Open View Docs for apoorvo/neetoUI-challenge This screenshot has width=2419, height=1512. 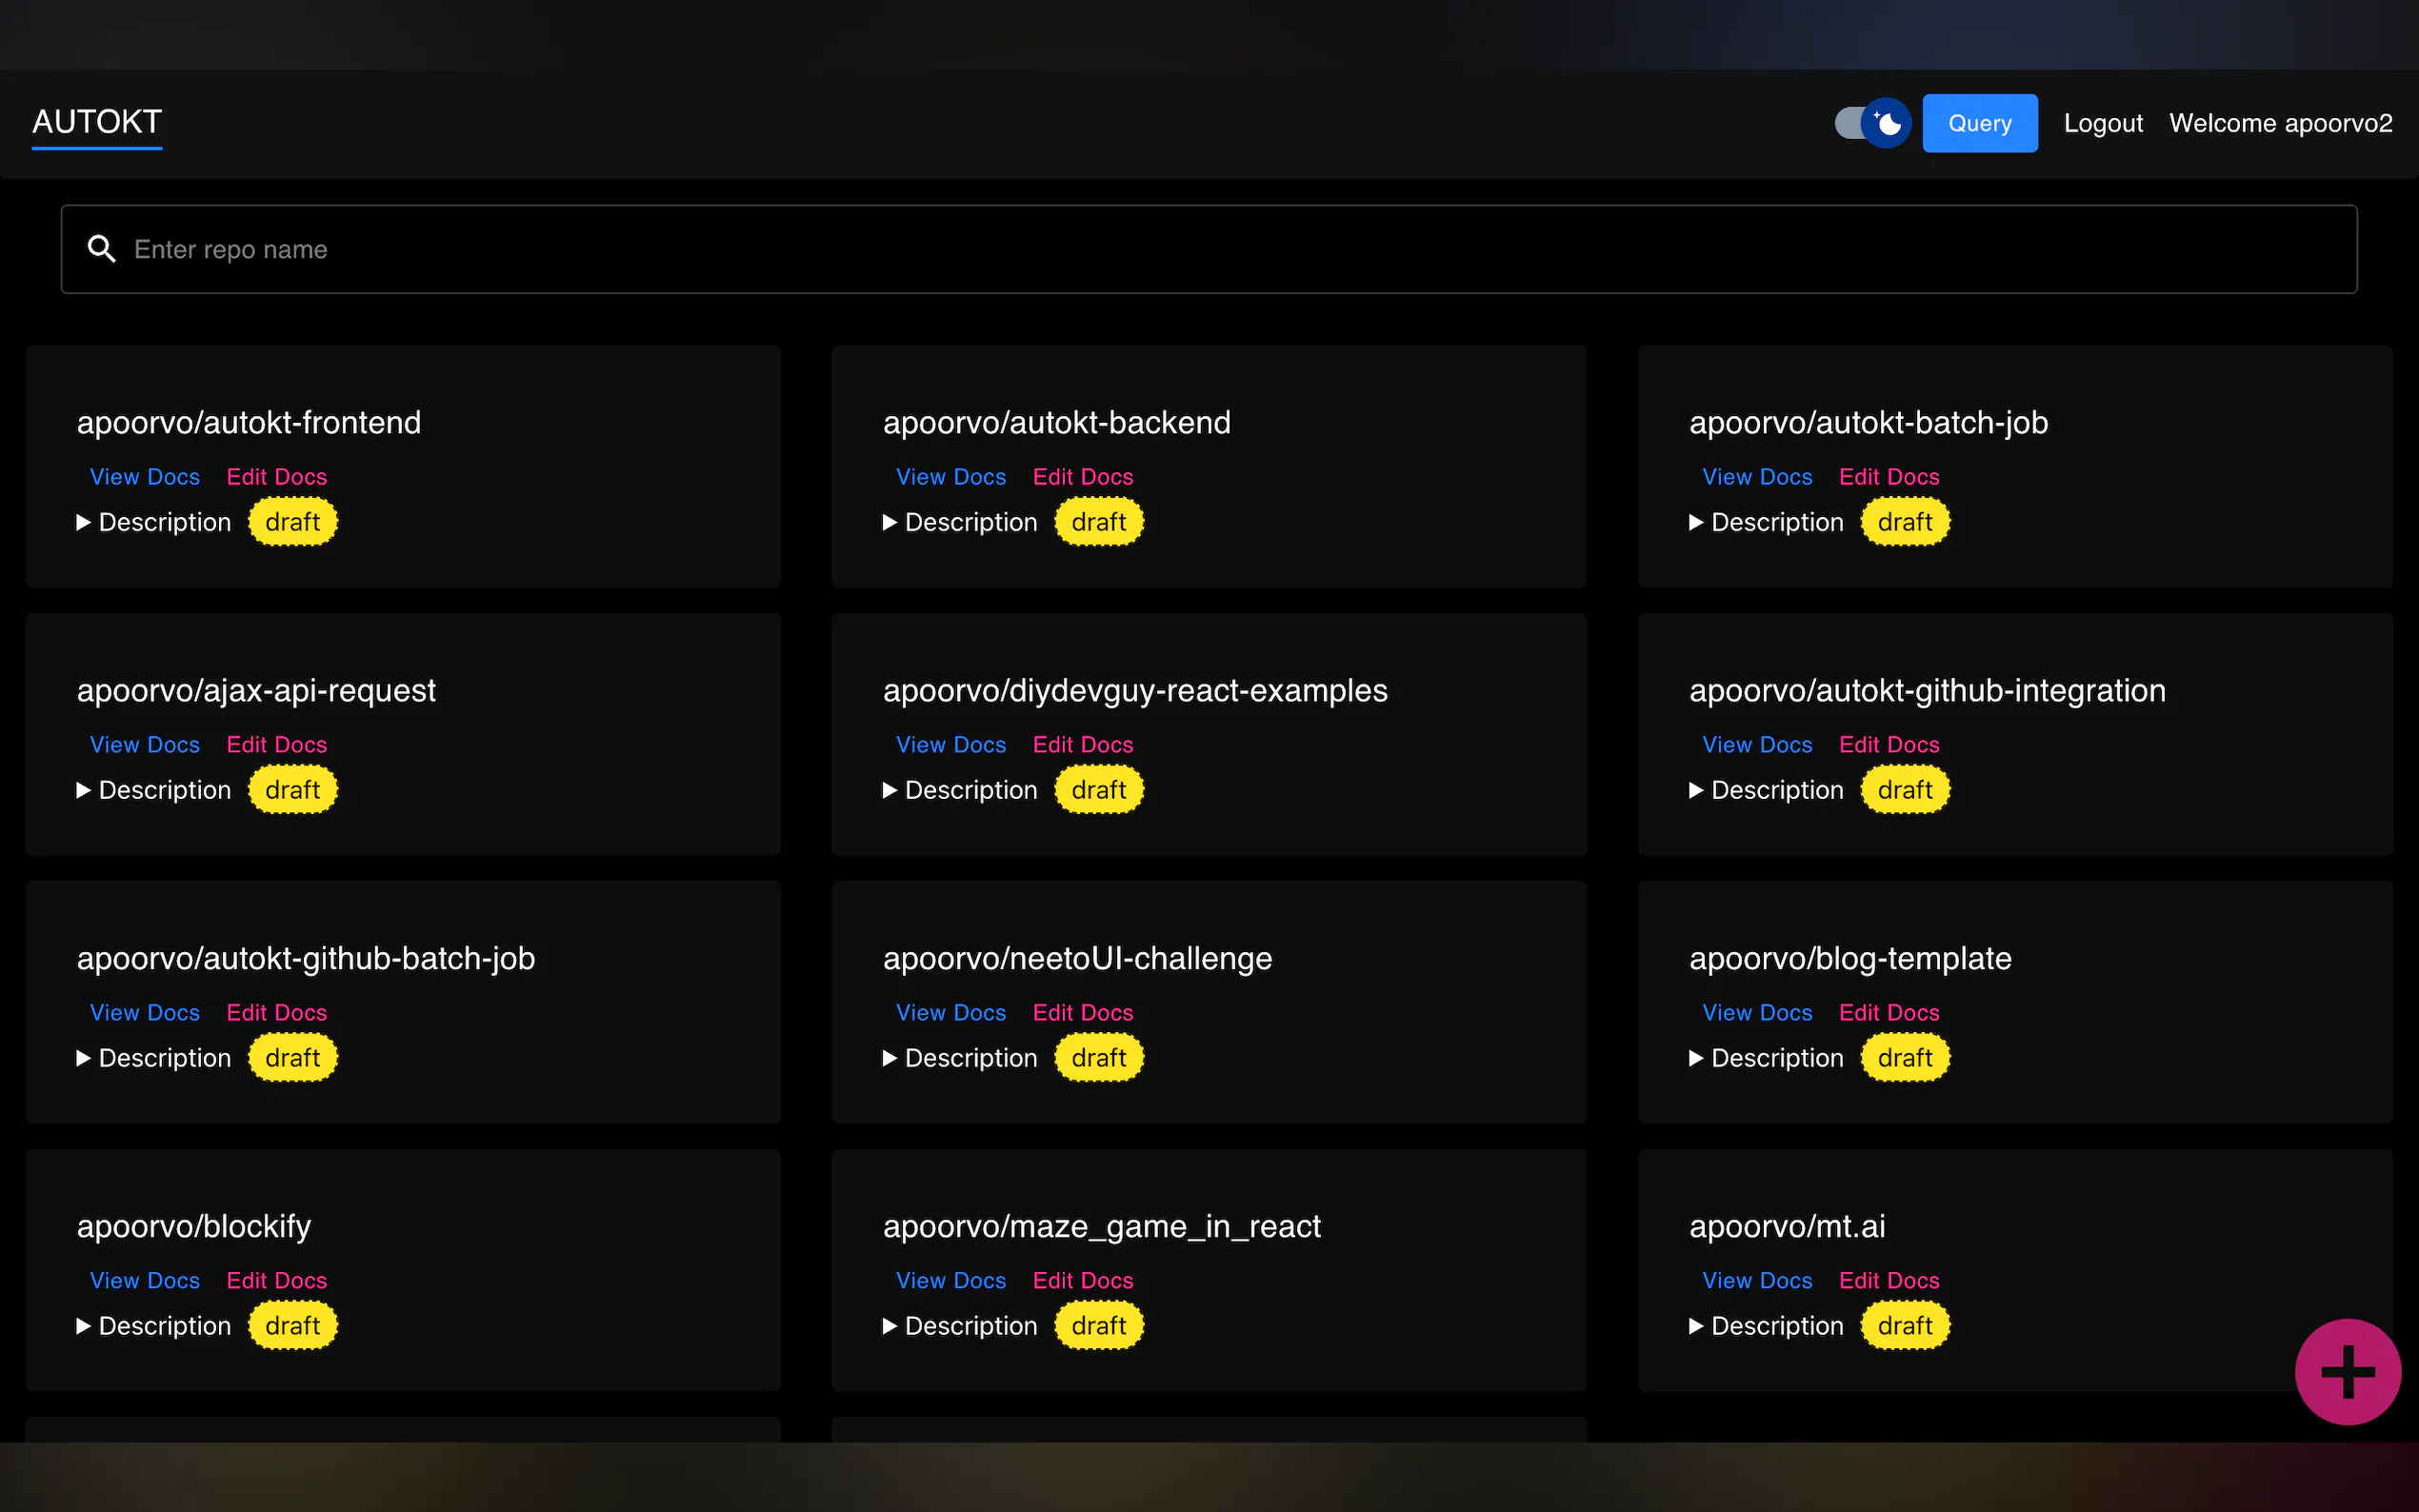pos(950,1013)
